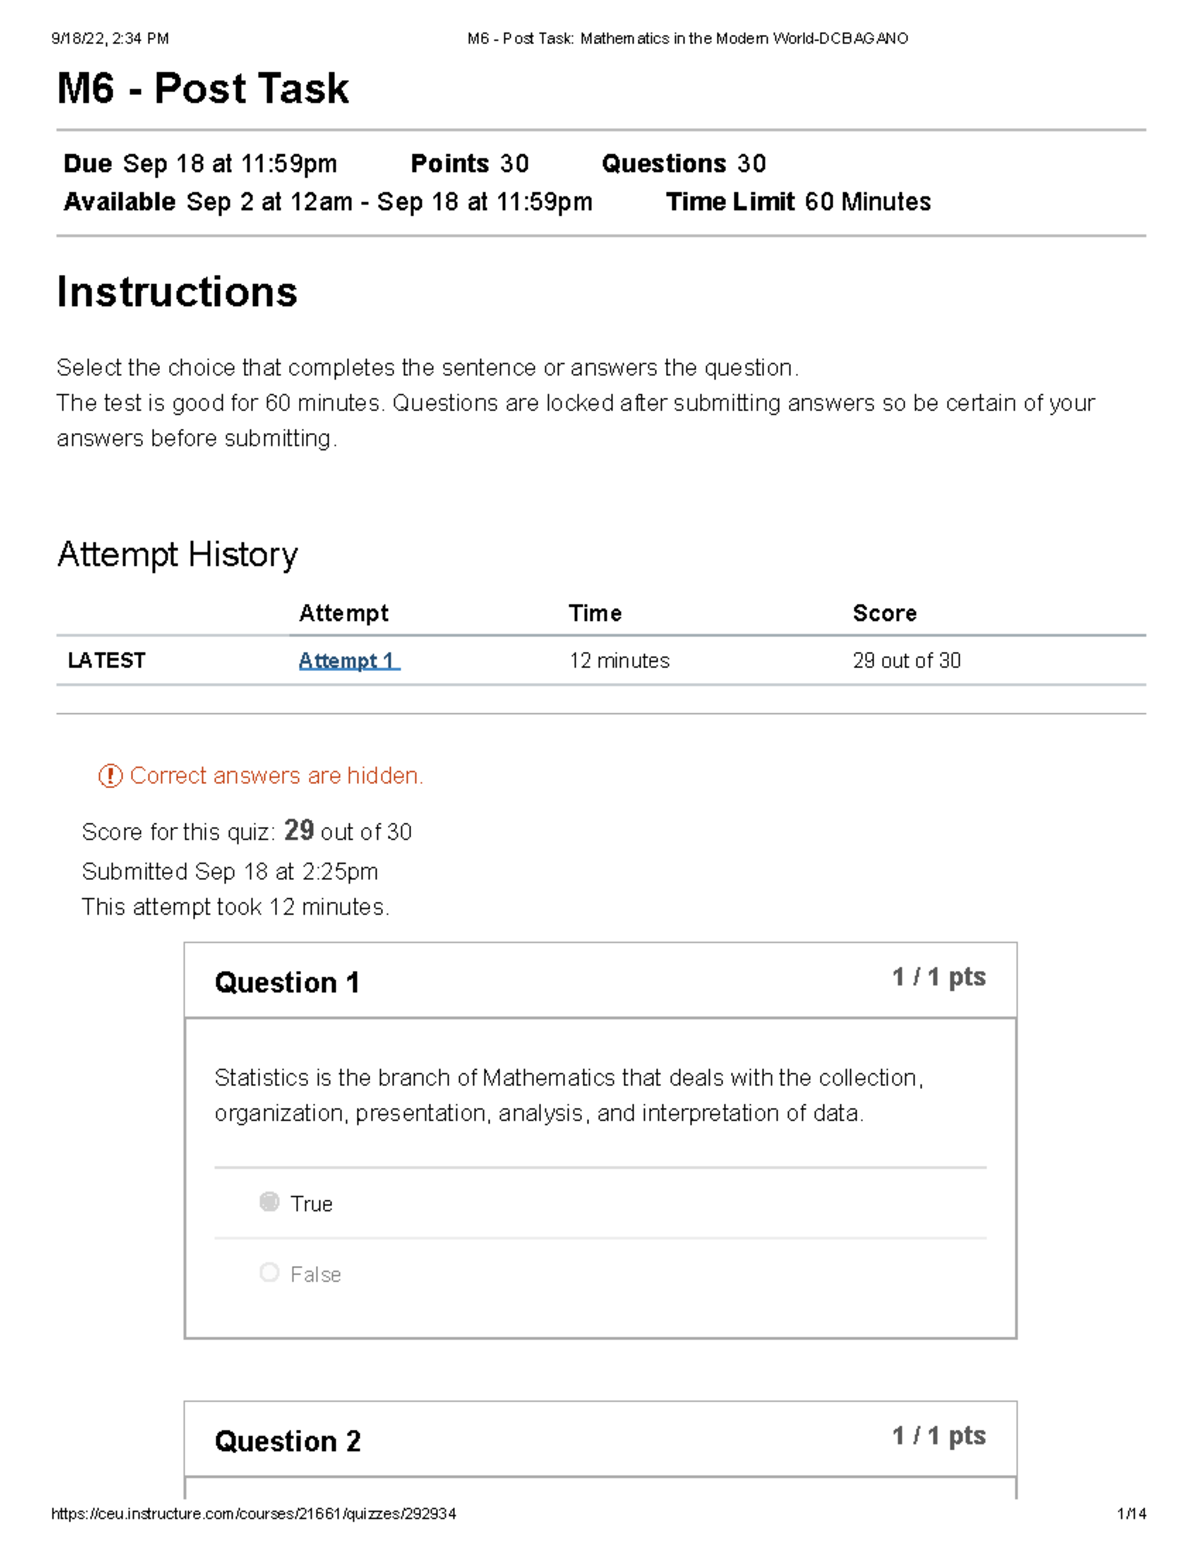Click the 29 out of 30 score cell
This screenshot has width=1200, height=1553.
906,661
